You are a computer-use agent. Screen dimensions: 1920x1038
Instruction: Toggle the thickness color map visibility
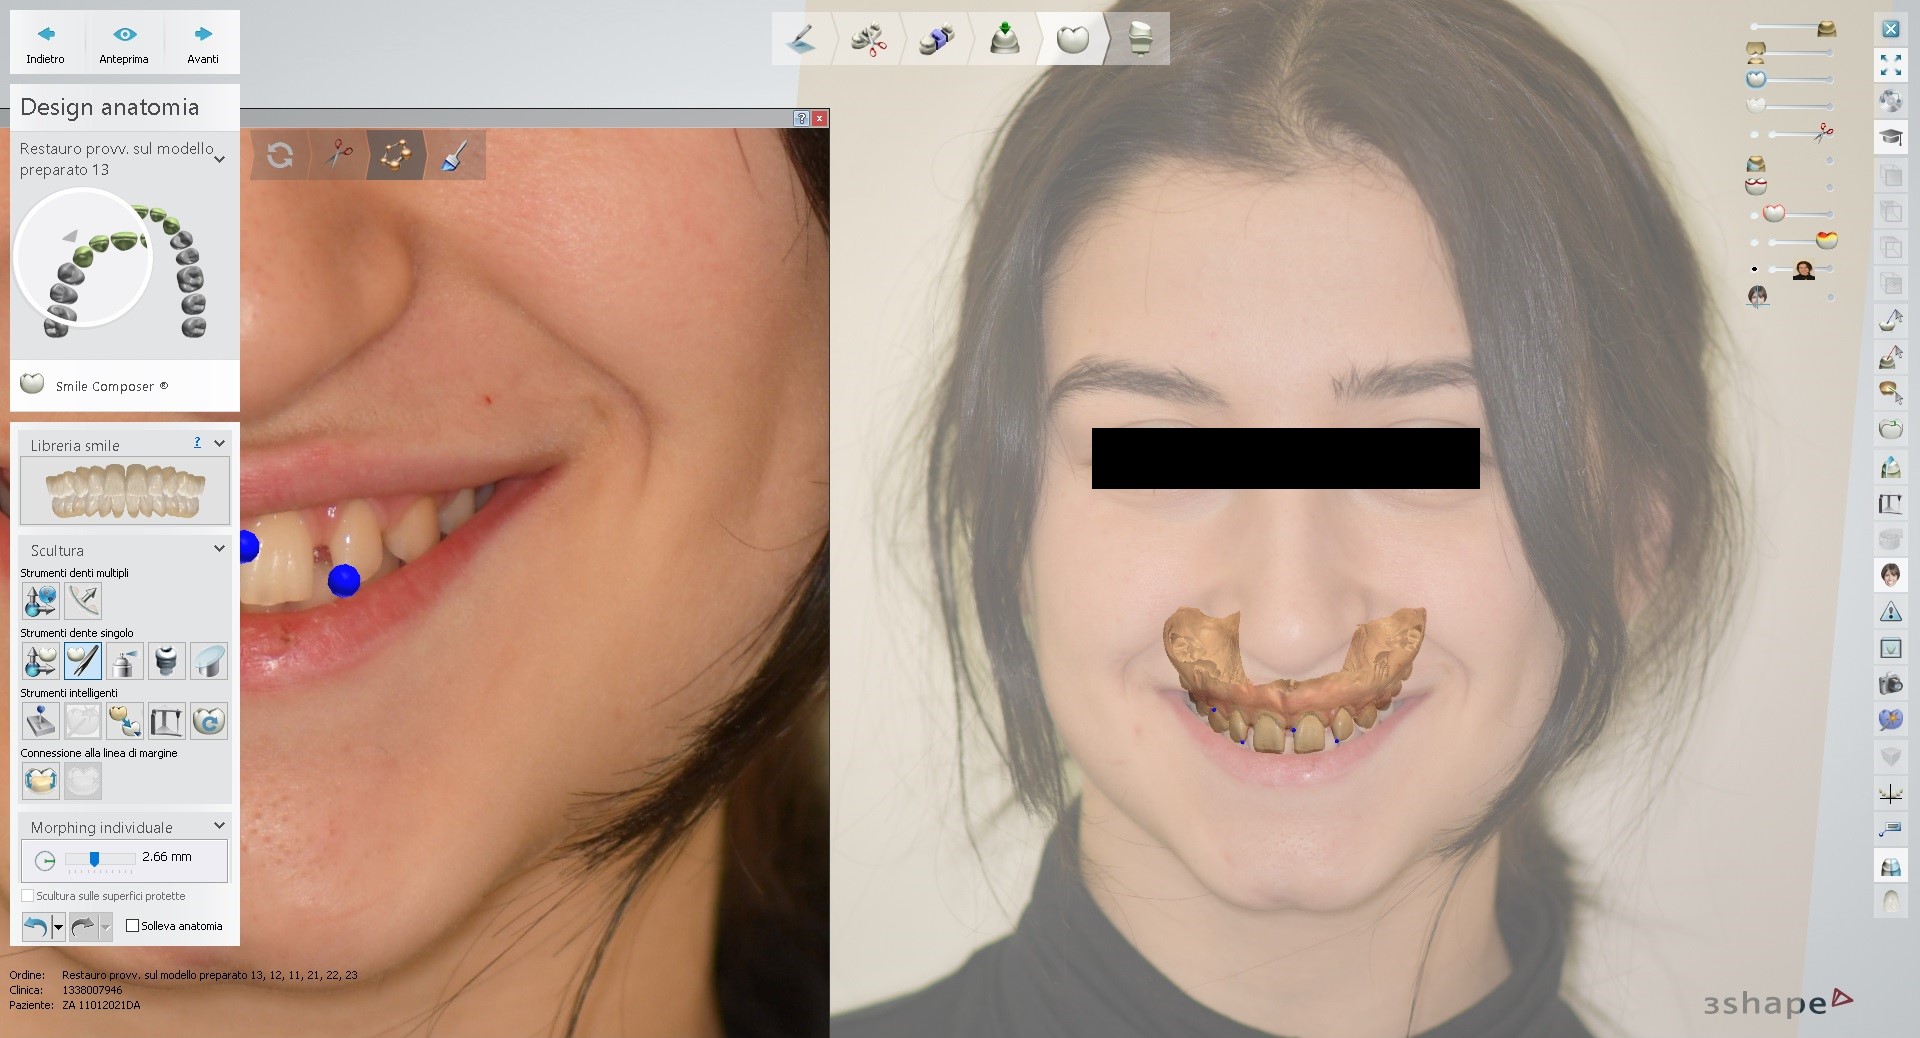1826,240
